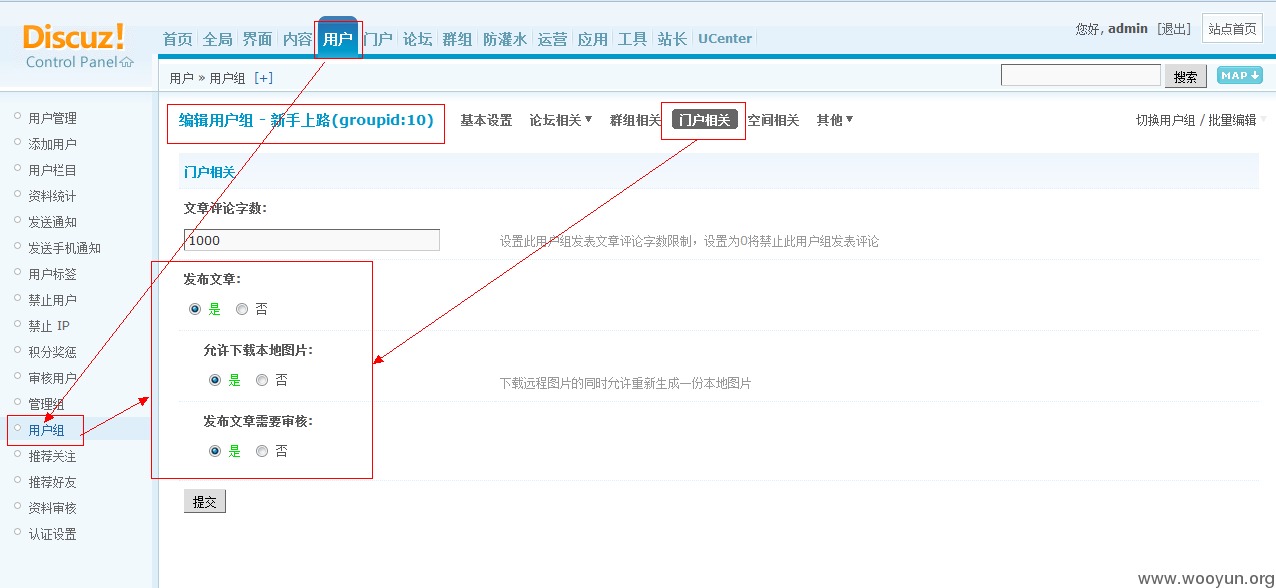Image resolution: width=1276 pixels, height=588 pixels.
Task: Open 认证设置 in sidebar
Action: pyautogui.click(x=52, y=534)
